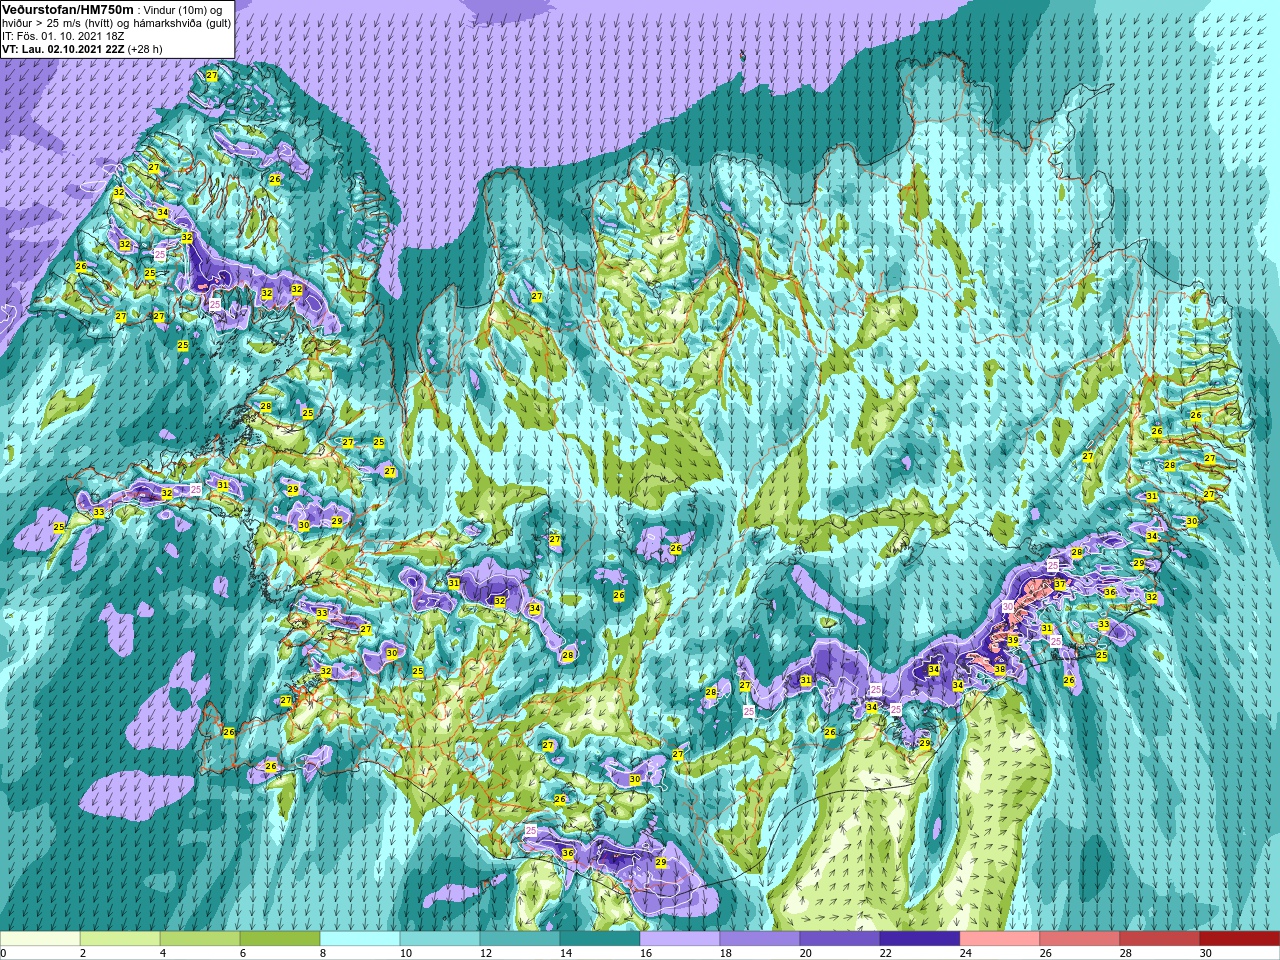Image resolution: width=1280 pixels, height=960 pixels.
Task: Select the violet 20–22 legend swatch
Action: tap(840, 939)
